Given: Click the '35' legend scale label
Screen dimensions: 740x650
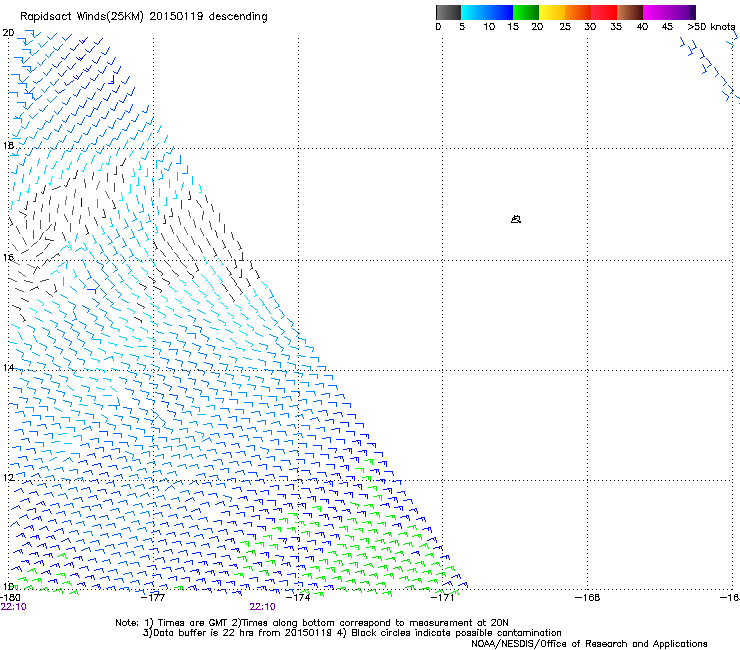Looking at the screenshot, I should 616,27.
